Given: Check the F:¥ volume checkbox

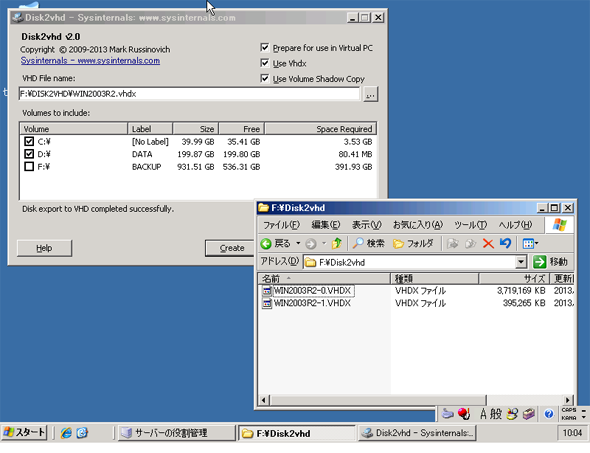Looking at the screenshot, I should pyautogui.click(x=29, y=166).
